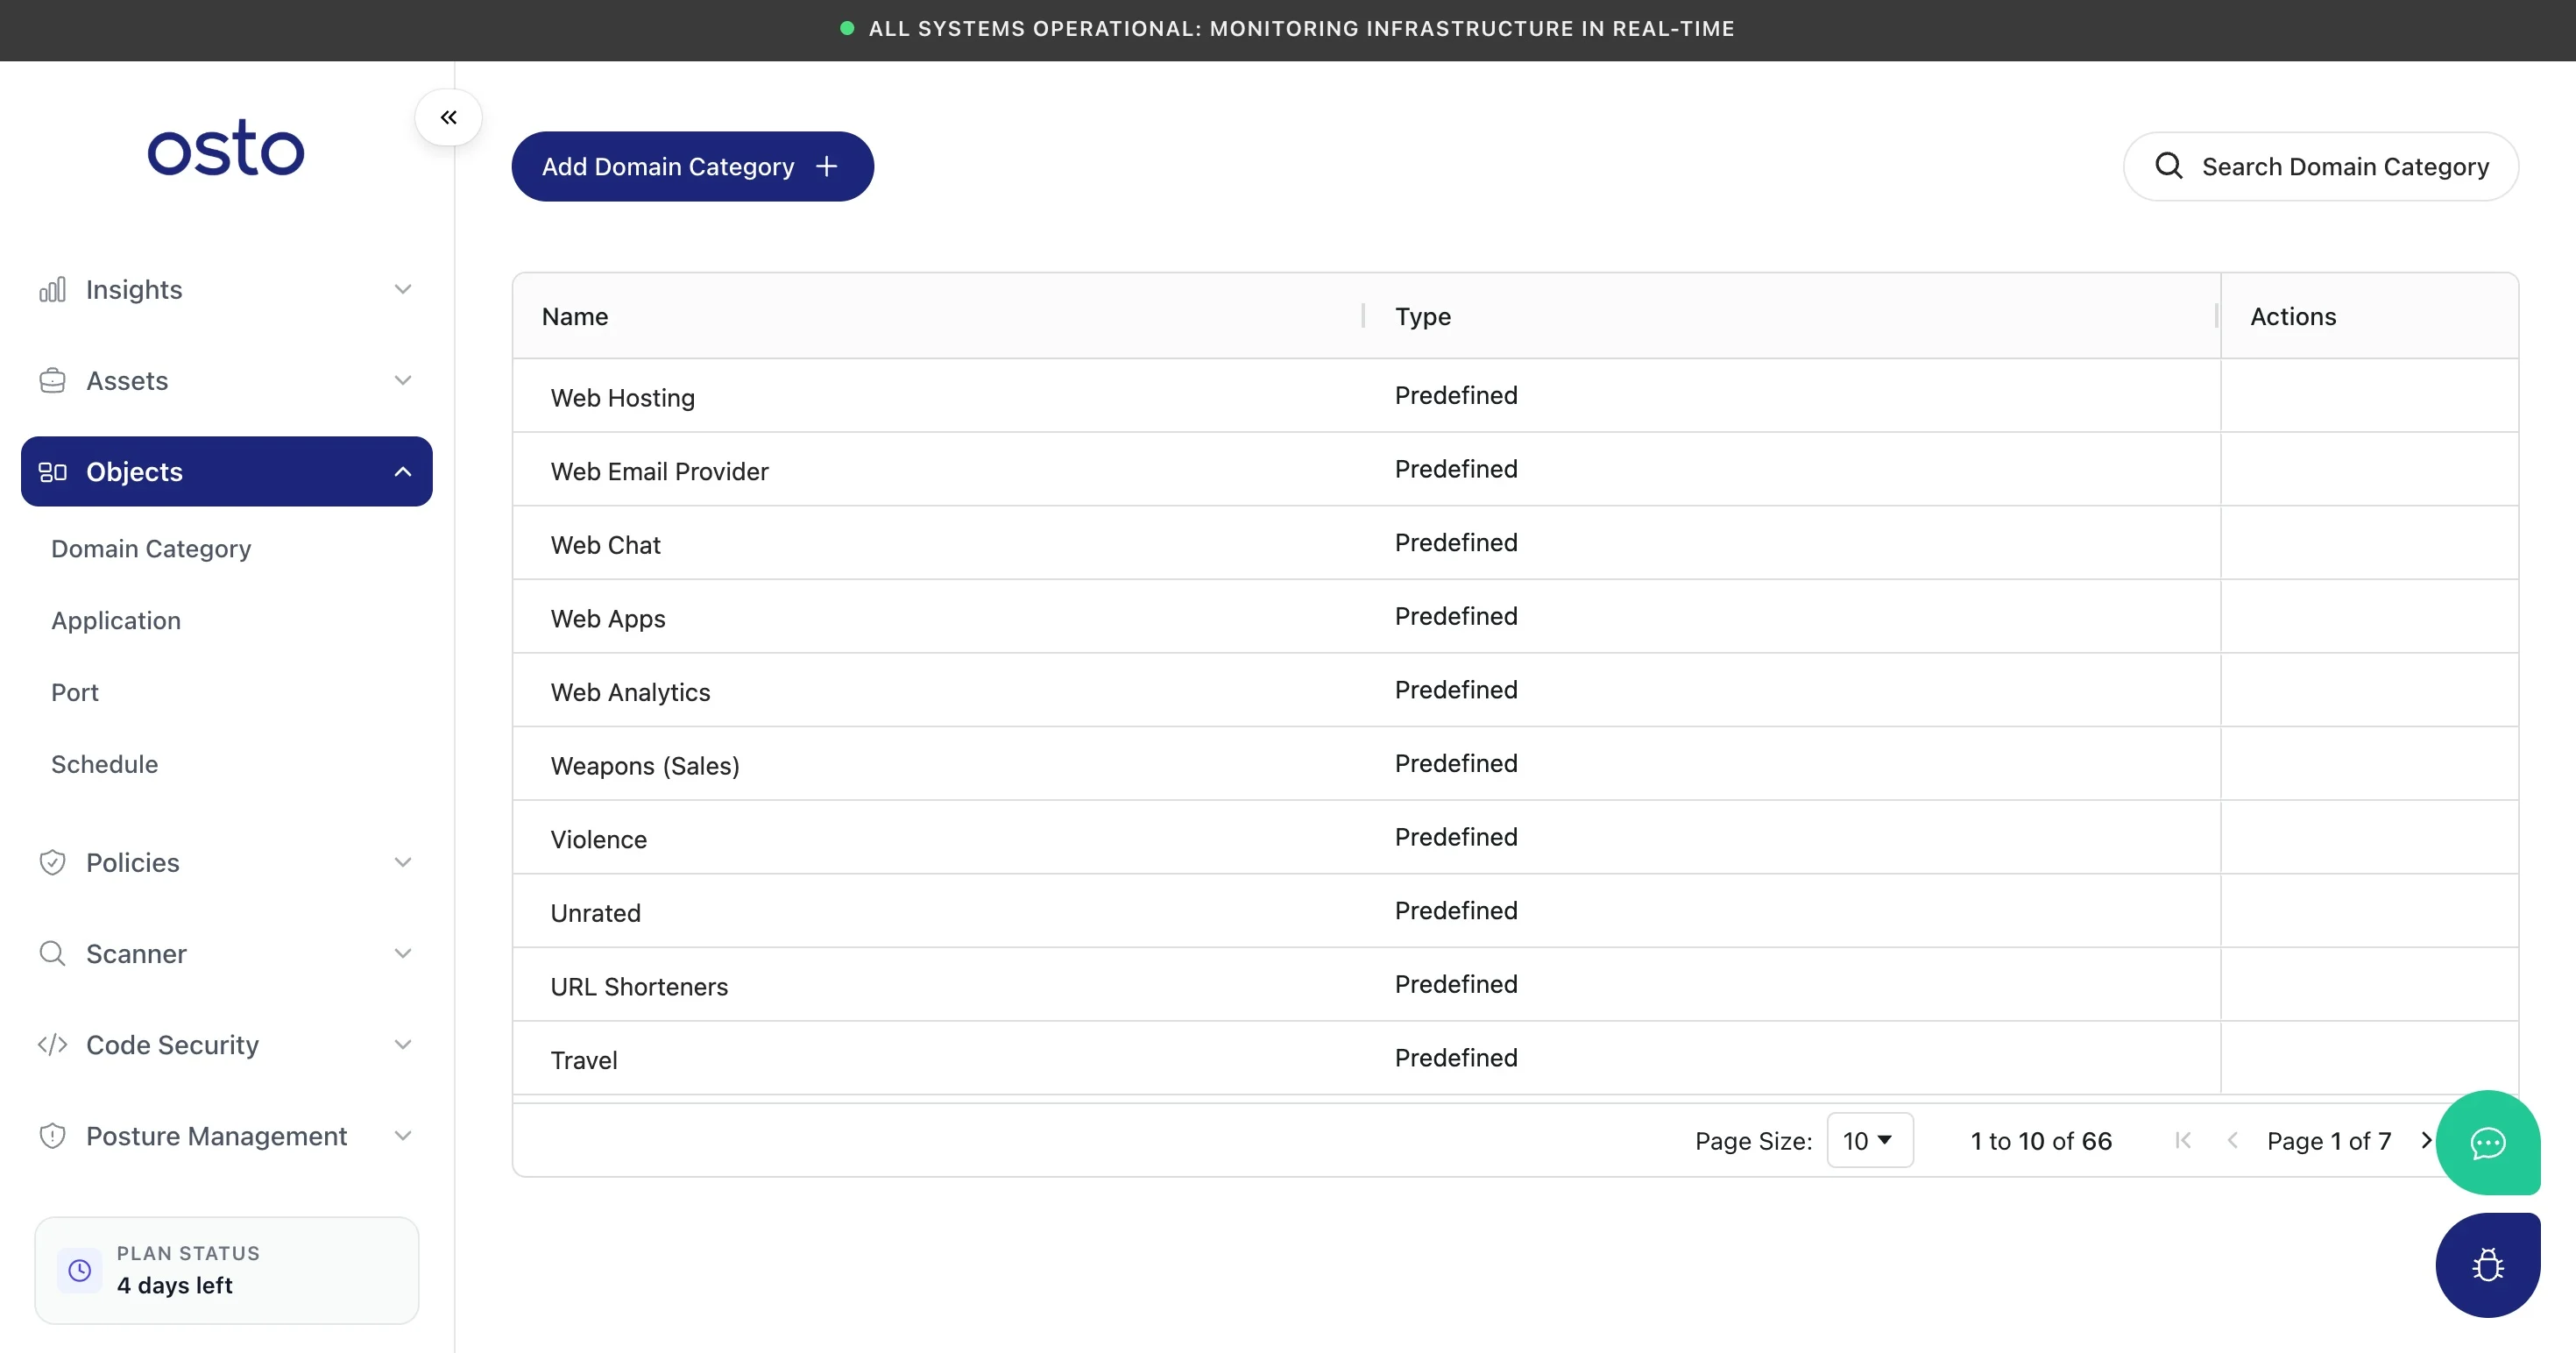Click the 'Page 1 of 7' text
This screenshot has width=2576, height=1353.
[x=2329, y=1141]
